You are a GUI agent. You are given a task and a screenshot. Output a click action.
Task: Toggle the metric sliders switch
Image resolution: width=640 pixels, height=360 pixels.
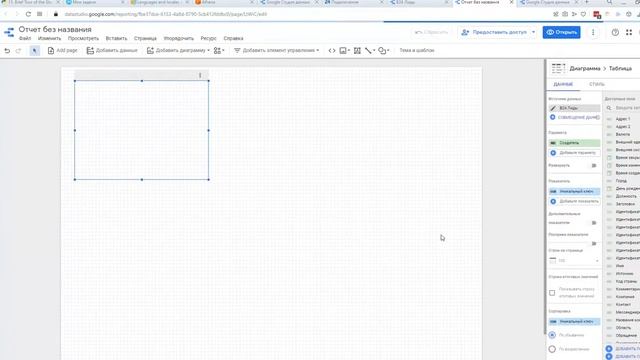click(593, 243)
